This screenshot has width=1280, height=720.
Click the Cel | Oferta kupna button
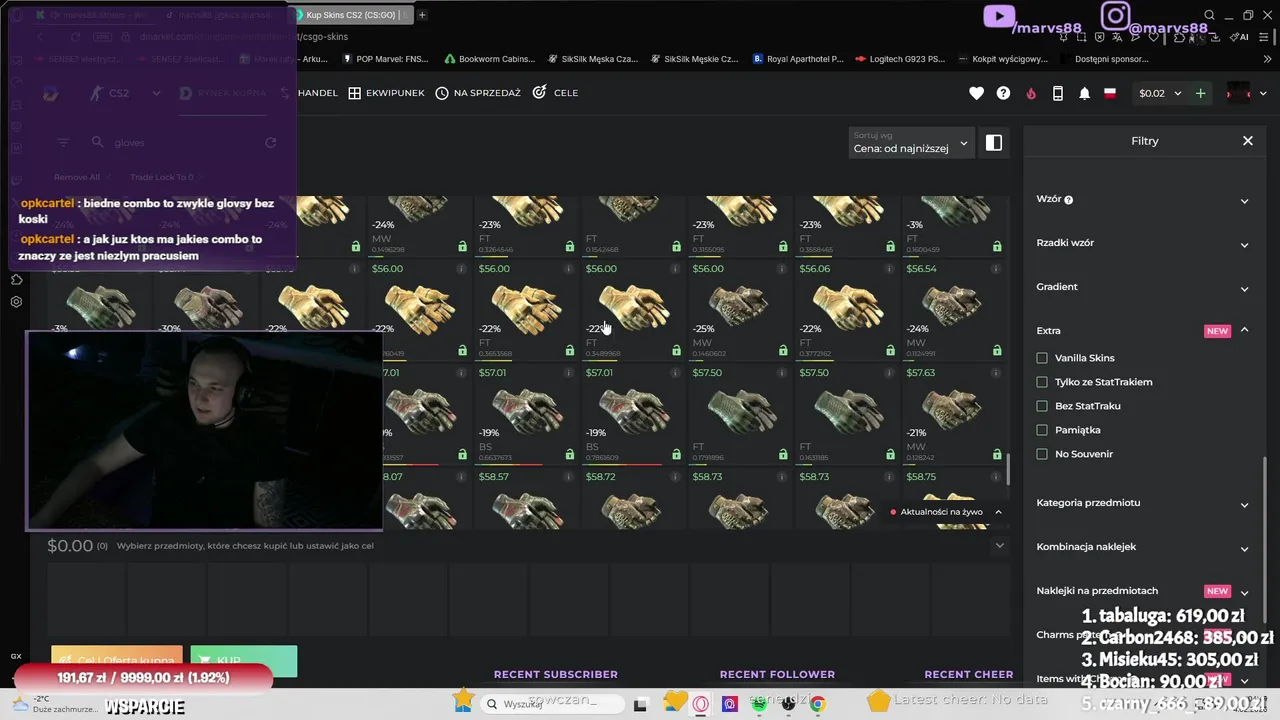tap(117, 660)
